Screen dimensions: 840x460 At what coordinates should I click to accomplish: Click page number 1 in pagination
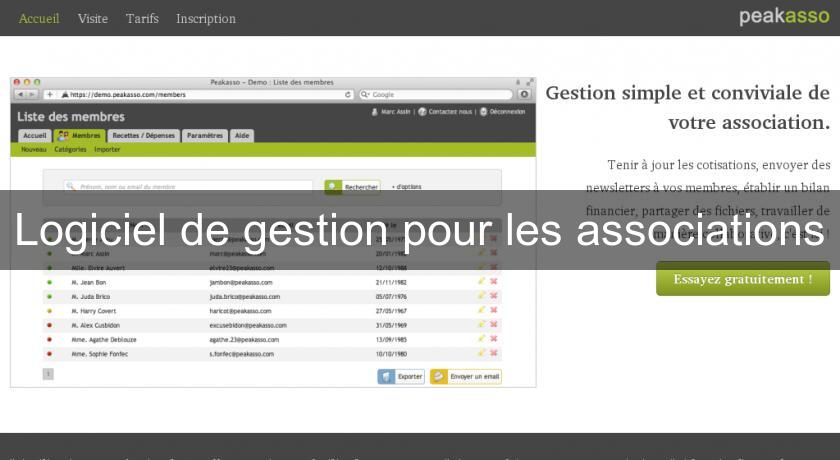tap(48, 374)
